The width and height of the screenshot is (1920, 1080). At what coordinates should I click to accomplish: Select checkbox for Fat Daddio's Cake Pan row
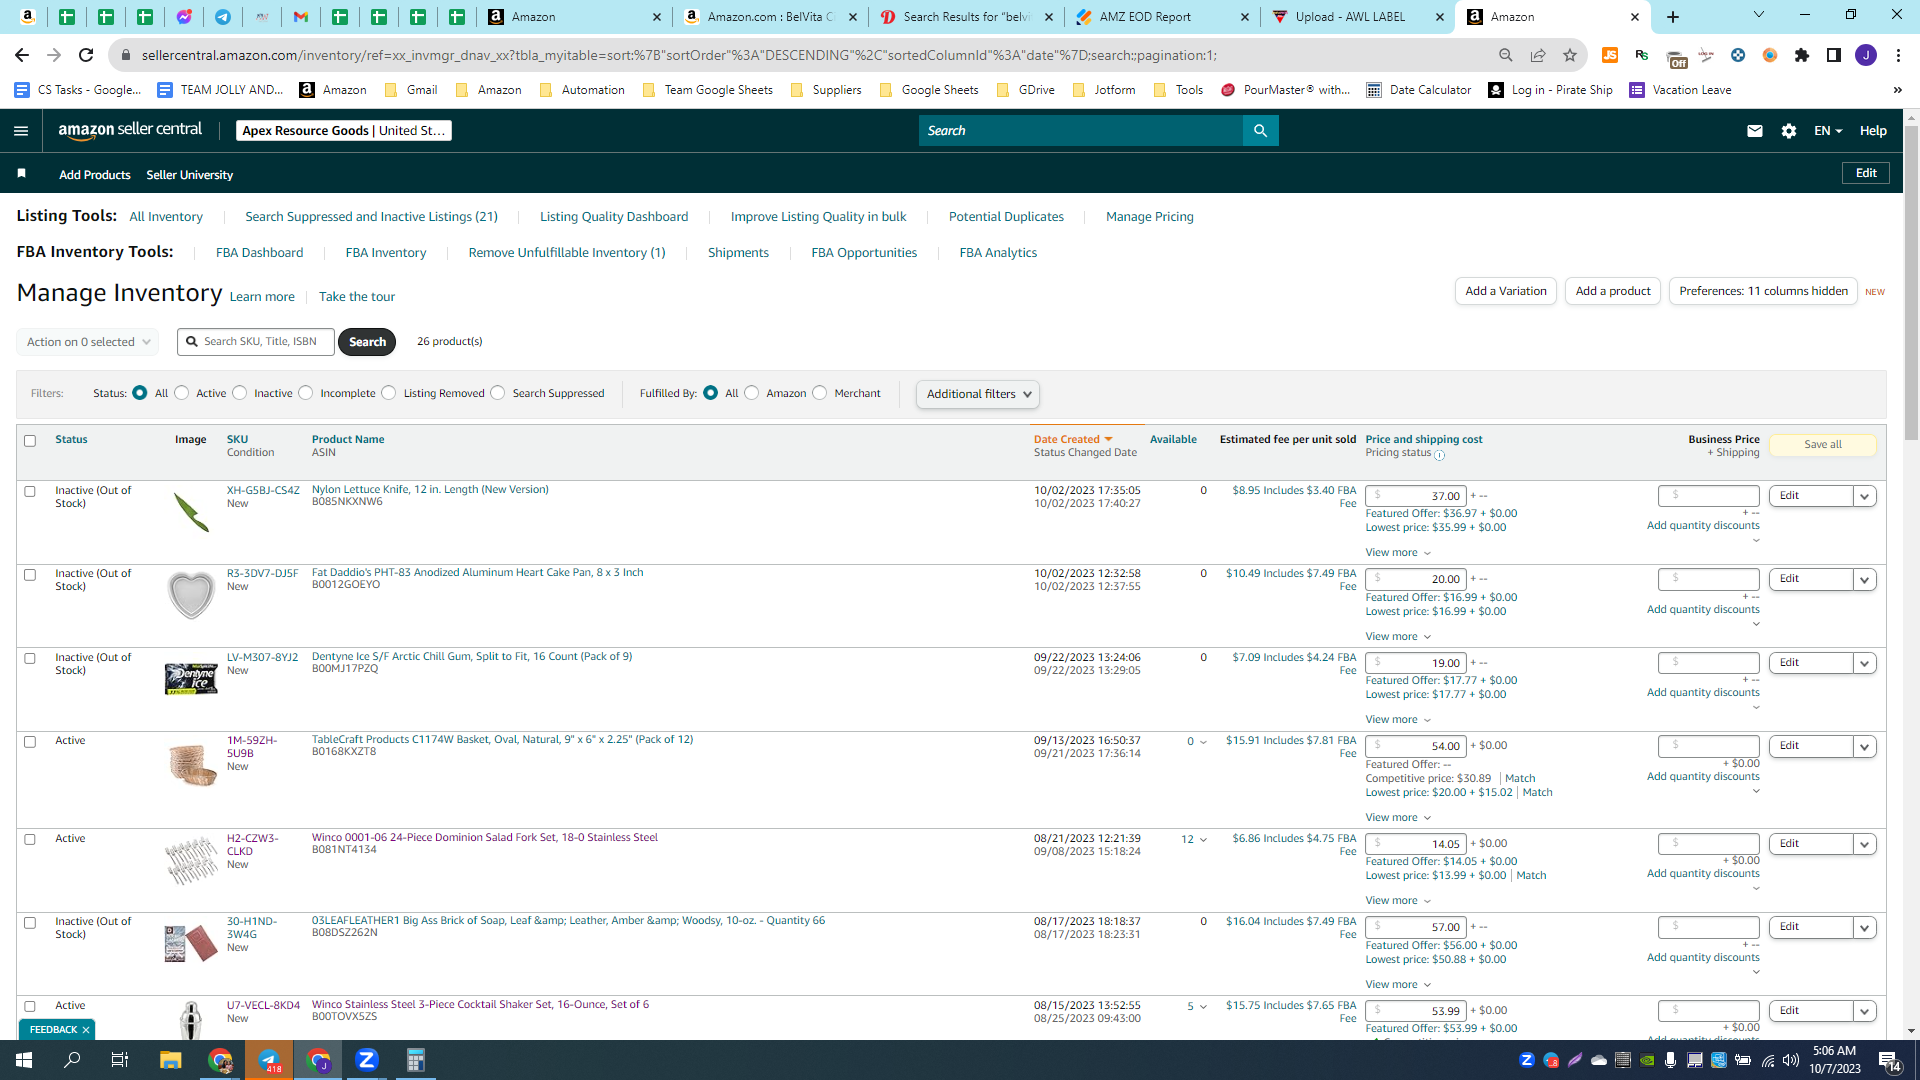30,575
